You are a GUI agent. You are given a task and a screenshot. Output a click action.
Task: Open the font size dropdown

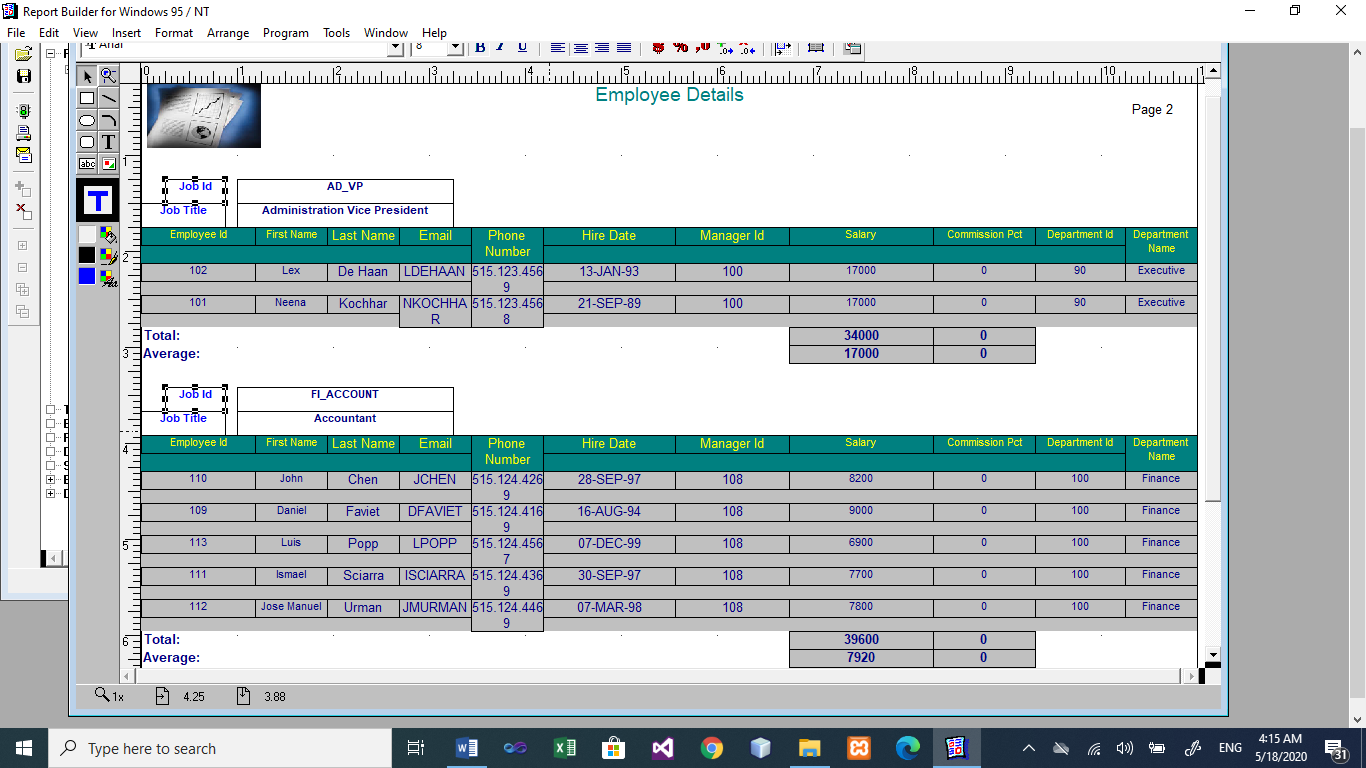coord(456,47)
